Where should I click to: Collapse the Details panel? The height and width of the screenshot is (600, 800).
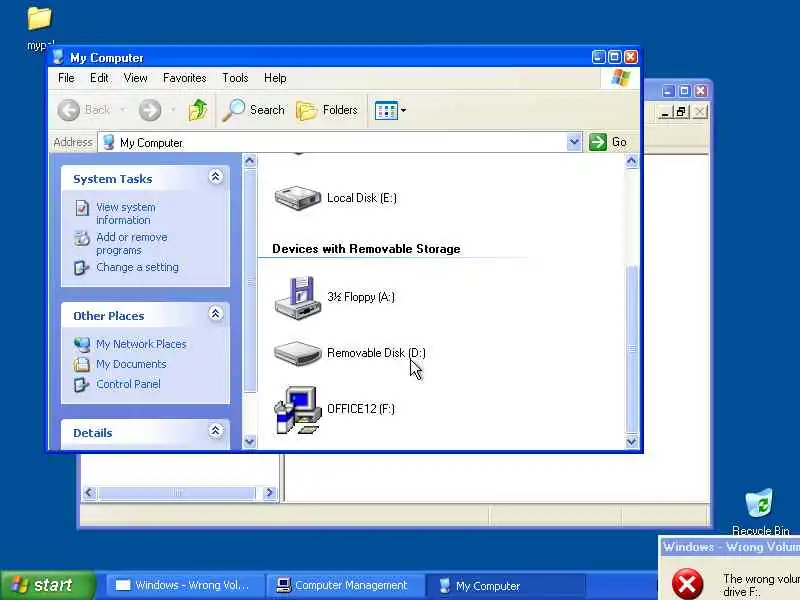coord(215,431)
